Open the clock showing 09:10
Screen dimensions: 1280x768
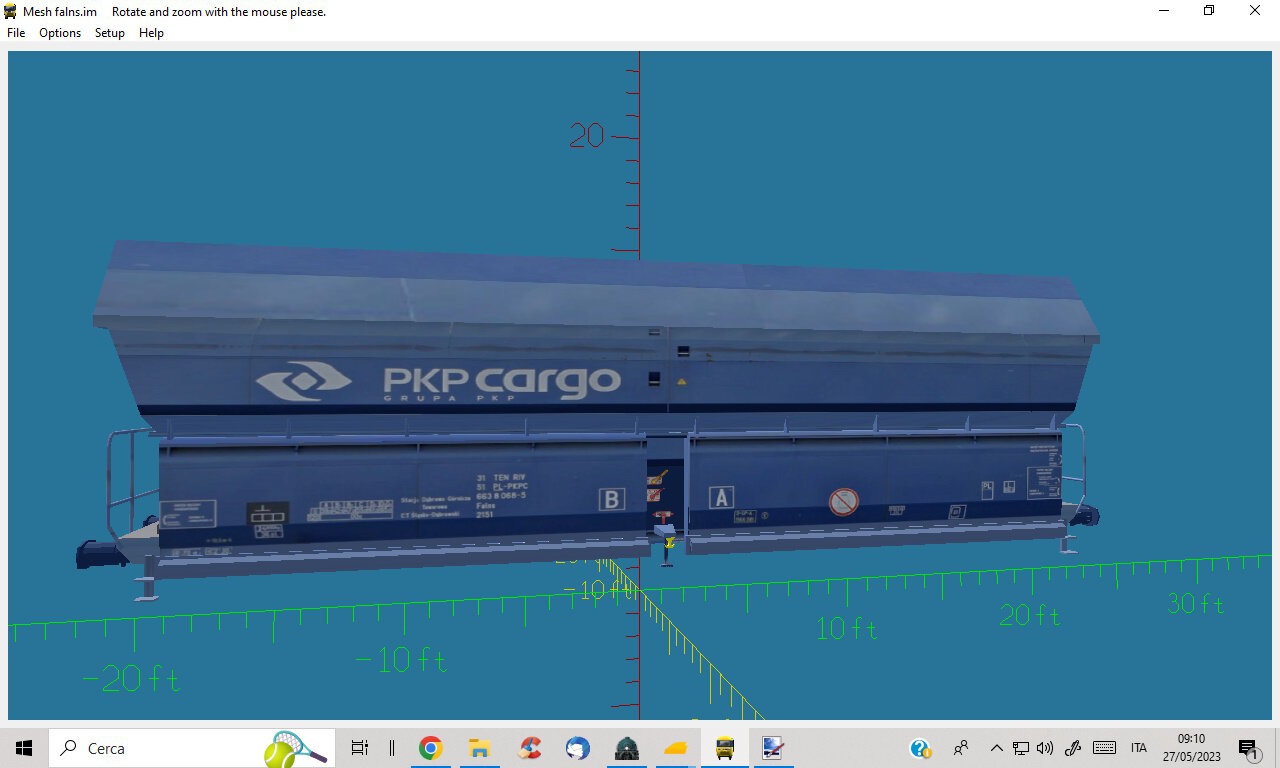pyautogui.click(x=1191, y=748)
